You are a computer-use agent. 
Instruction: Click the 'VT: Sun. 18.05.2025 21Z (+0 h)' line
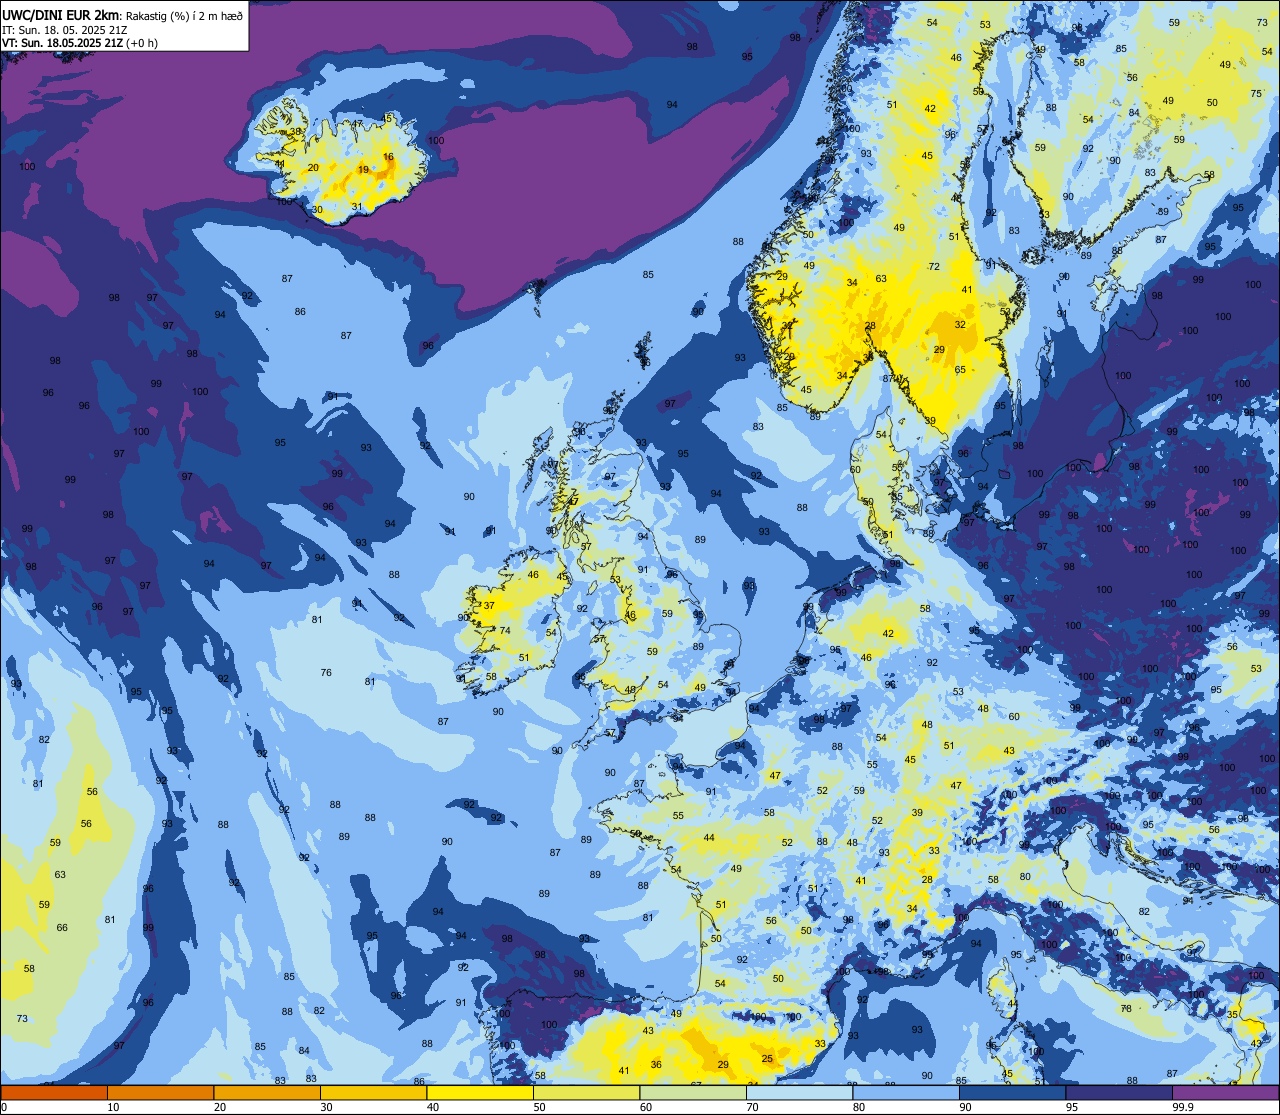pyautogui.click(x=80, y=43)
